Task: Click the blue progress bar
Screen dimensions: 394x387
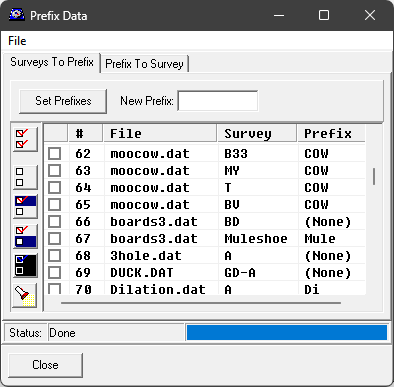Action: pyautogui.click(x=287, y=333)
